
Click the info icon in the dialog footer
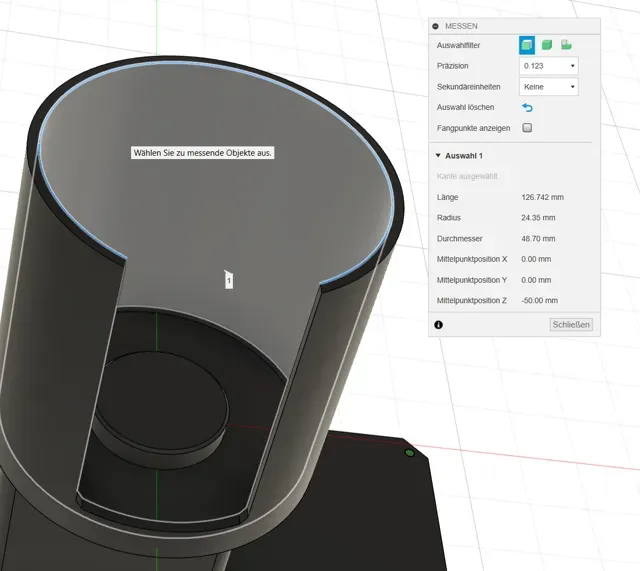[x=438, y=325]
